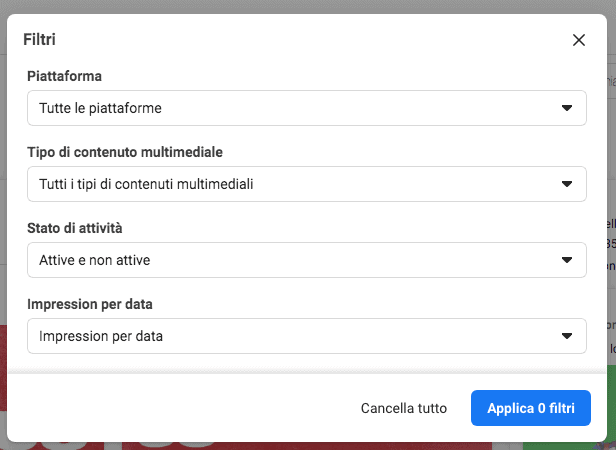Screen dimensions: 616x450
Task: Close the Filtri dialog with the X icon
Action: [x=579, y=40]
